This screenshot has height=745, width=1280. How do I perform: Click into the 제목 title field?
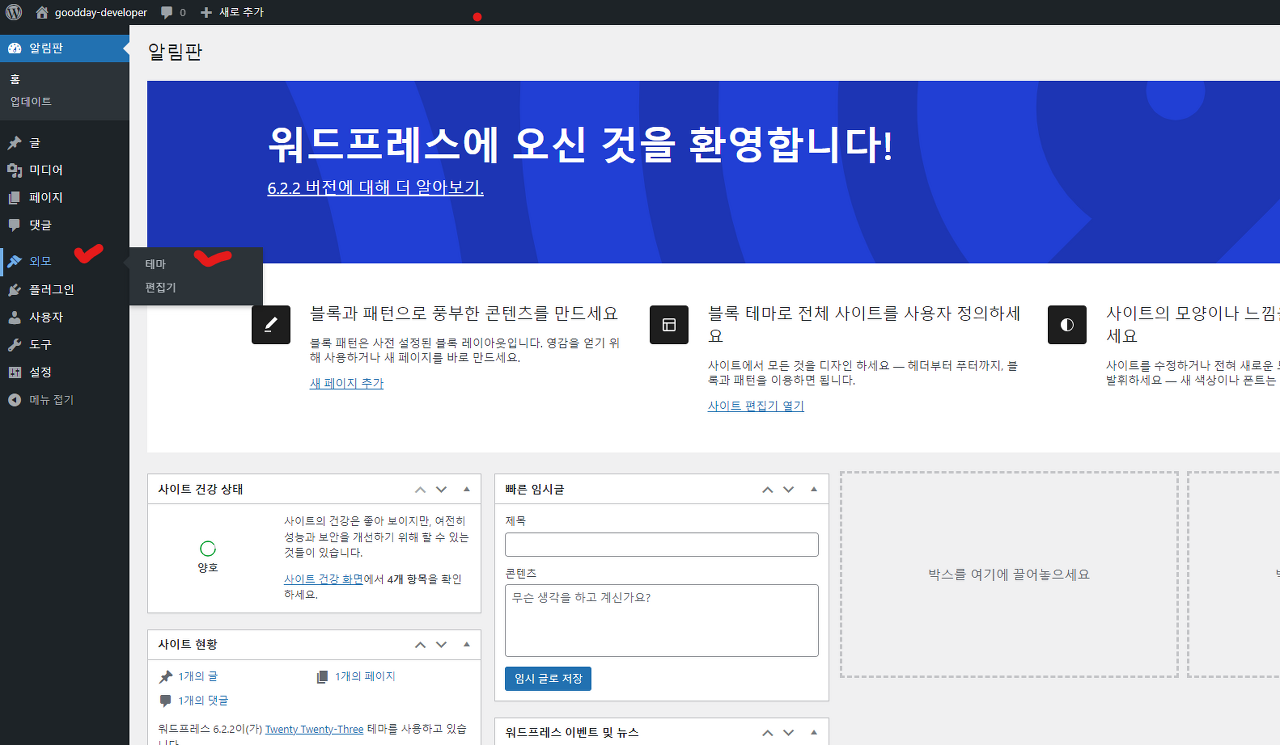662,545
